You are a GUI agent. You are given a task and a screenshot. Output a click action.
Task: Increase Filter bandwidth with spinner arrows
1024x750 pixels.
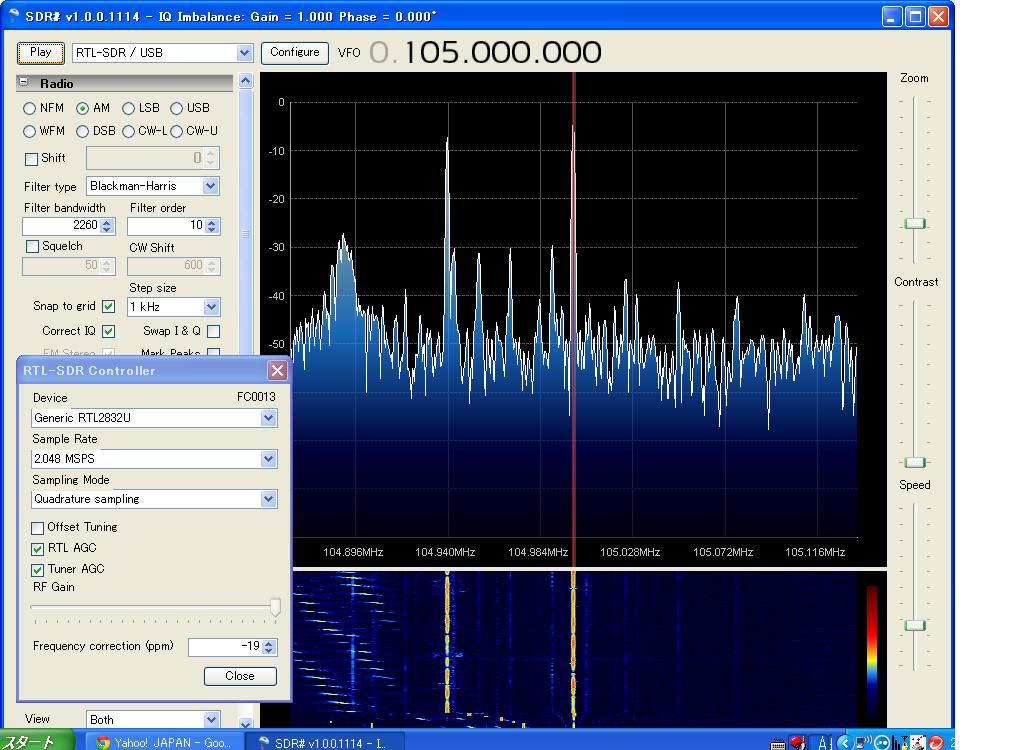tap(107, 222)
